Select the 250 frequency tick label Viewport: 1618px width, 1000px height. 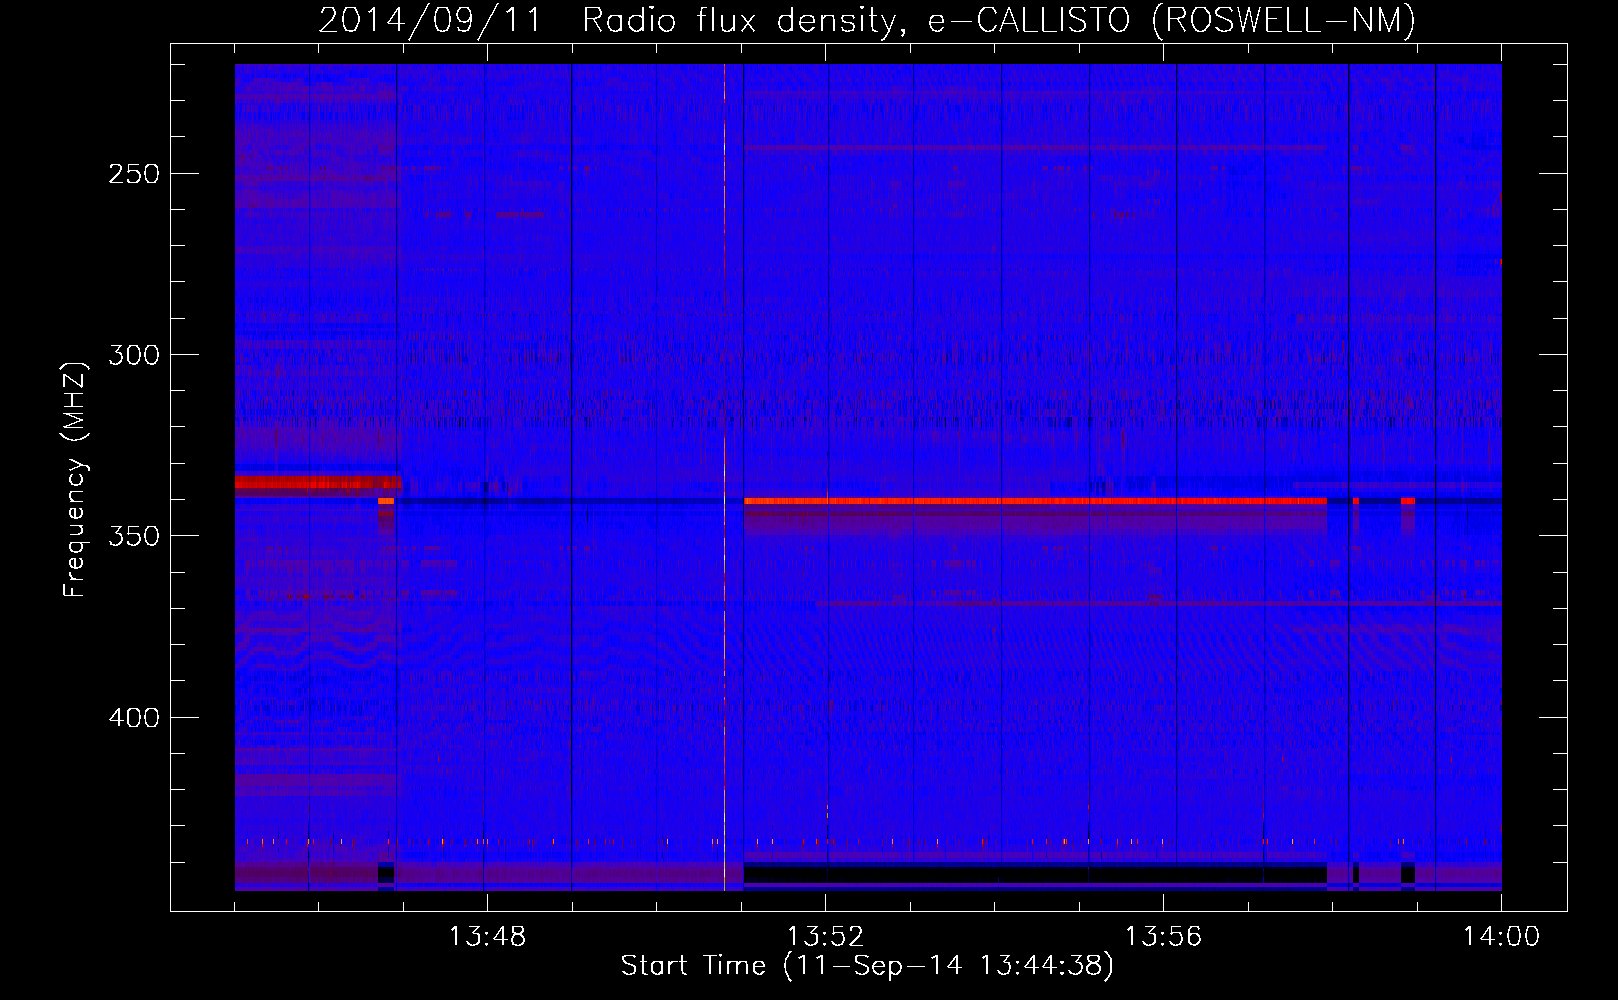(134, 174)
